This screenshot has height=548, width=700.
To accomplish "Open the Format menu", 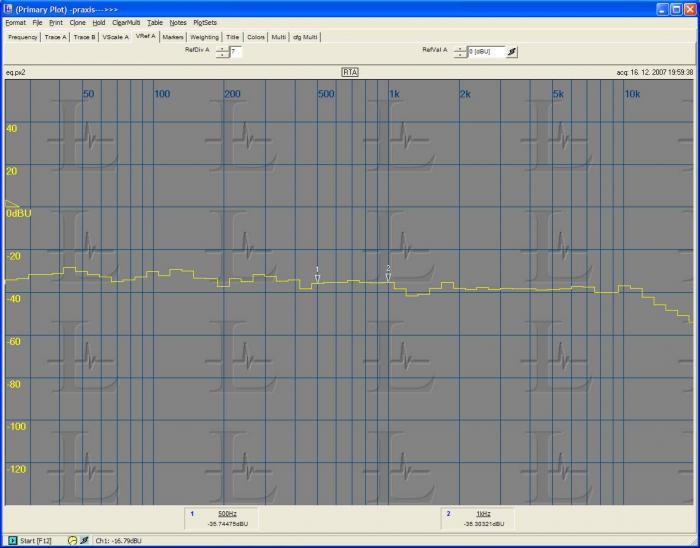I will tap(16, 21).
